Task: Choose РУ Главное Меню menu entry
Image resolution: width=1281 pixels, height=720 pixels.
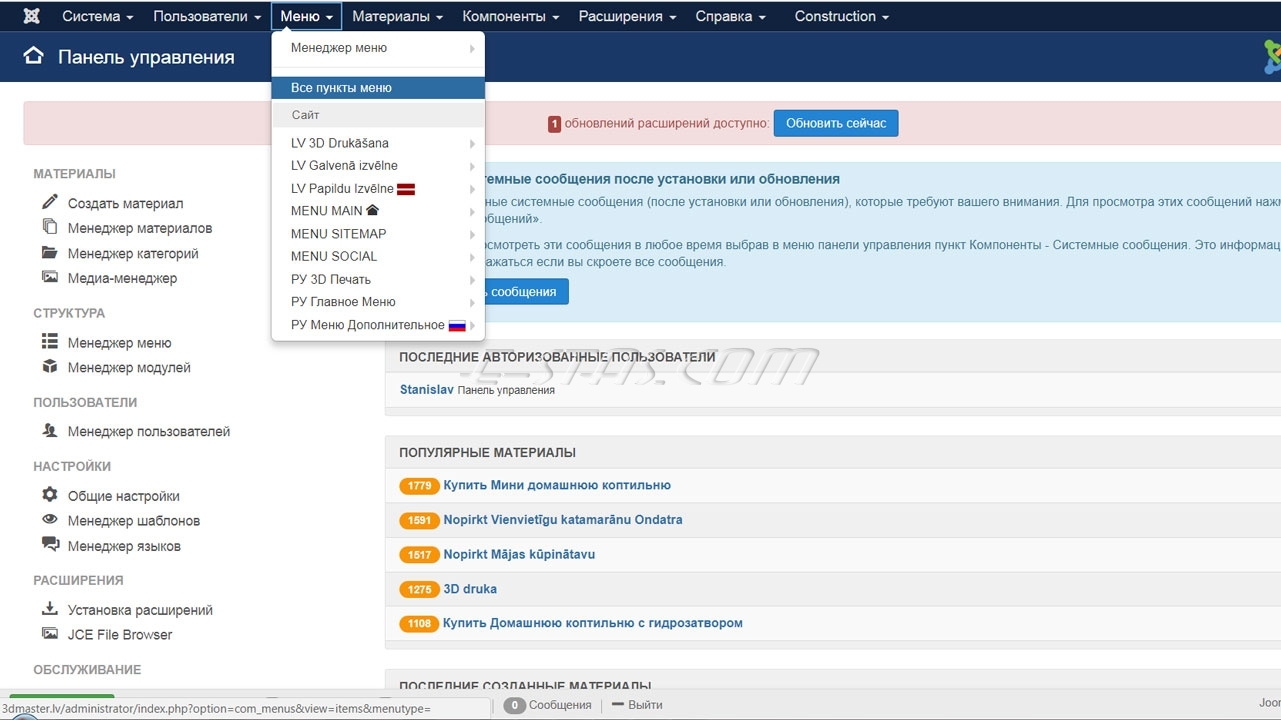Action: pyautogui.click(x=378, y=302)
